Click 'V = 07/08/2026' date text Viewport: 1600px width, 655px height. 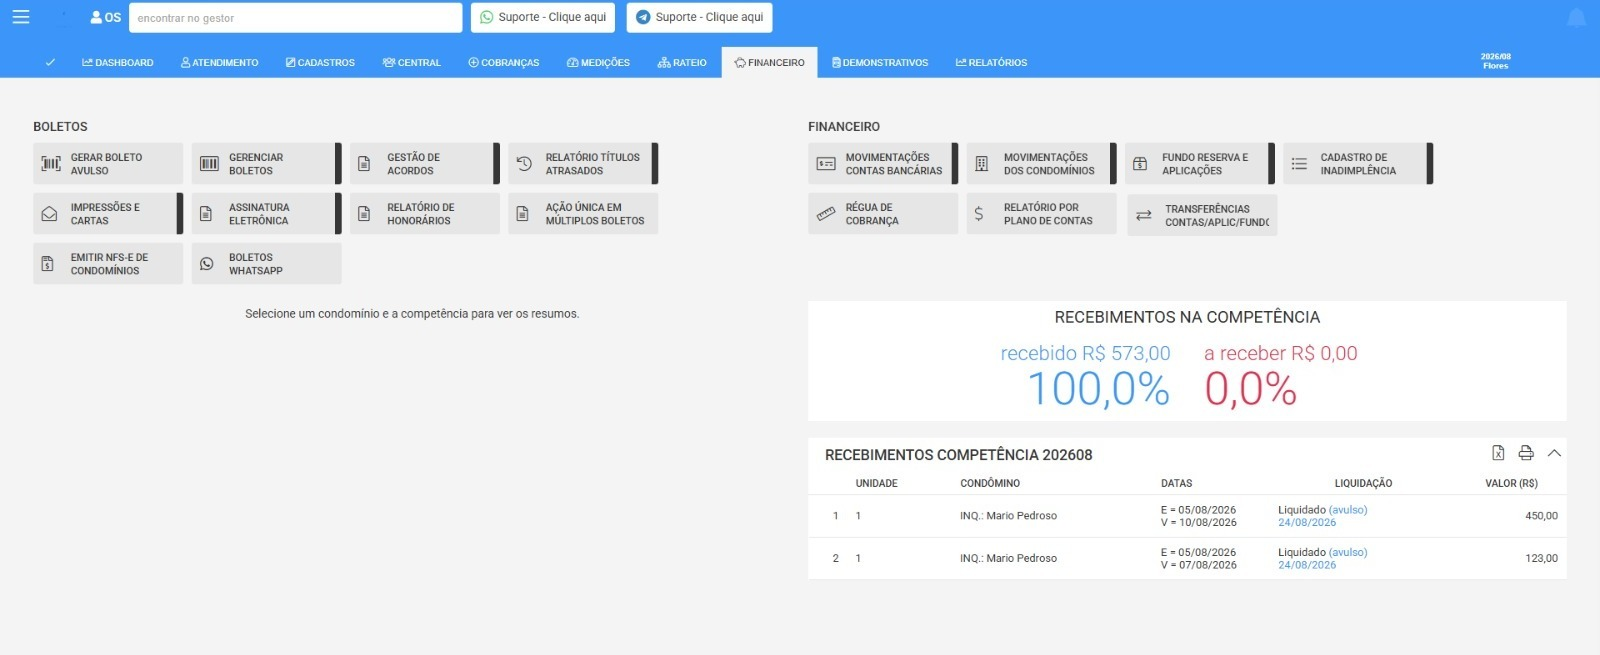1199,565
